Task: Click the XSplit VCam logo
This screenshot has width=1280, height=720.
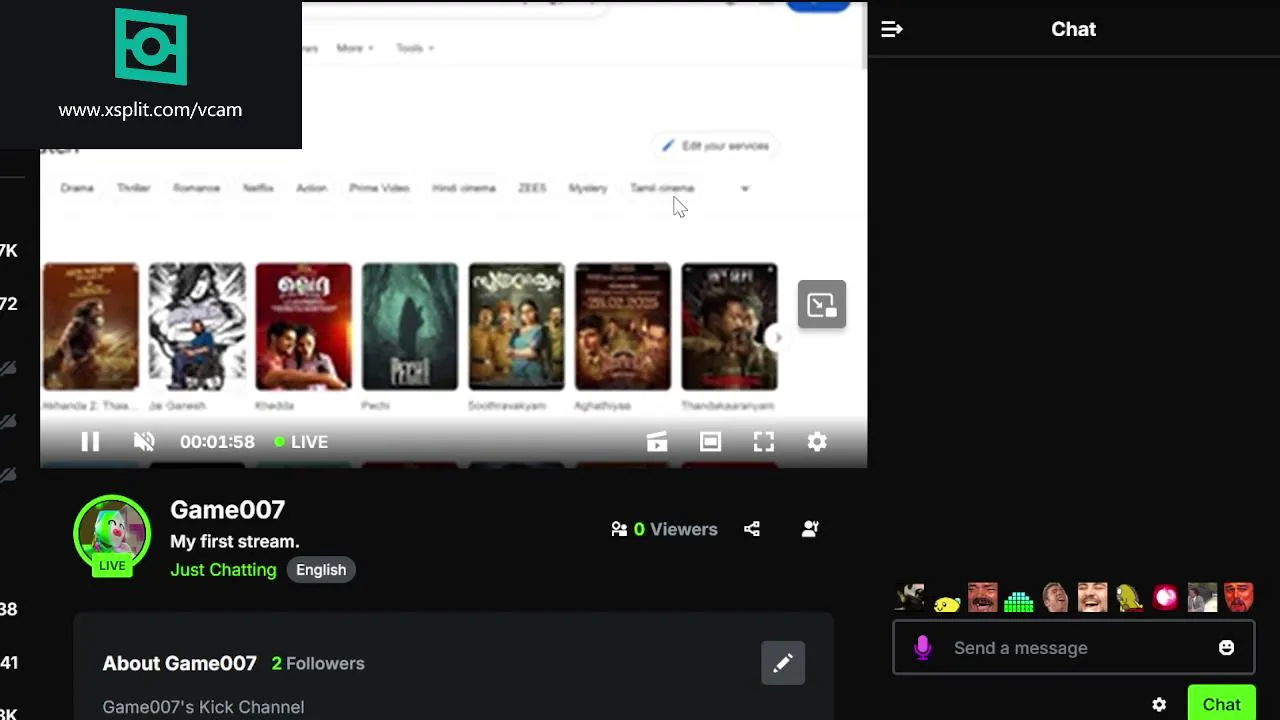Action: pos(151,47)
